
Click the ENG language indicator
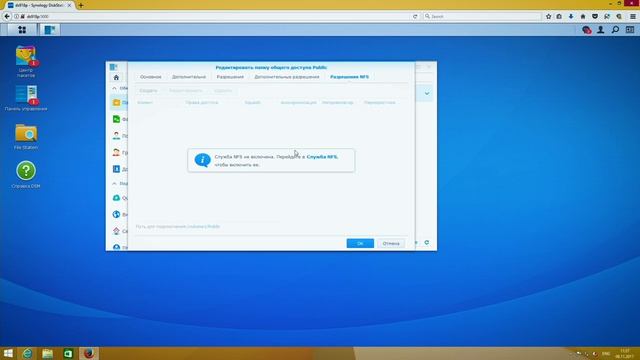(606, 353)
